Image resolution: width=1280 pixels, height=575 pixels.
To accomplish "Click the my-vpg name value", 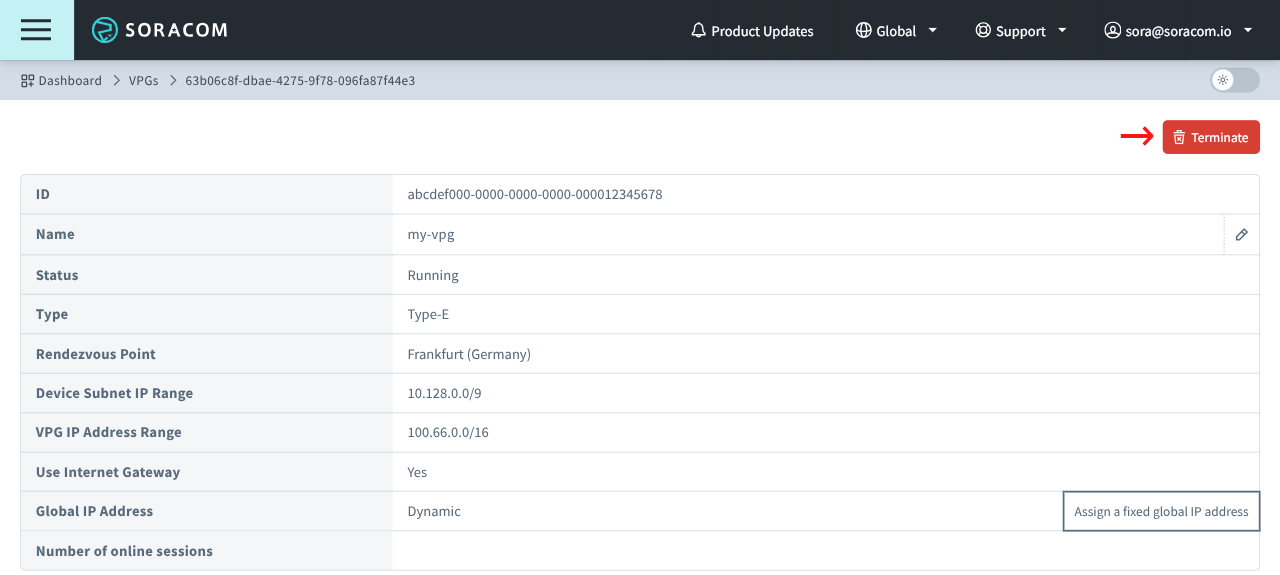I will (431, 235).
